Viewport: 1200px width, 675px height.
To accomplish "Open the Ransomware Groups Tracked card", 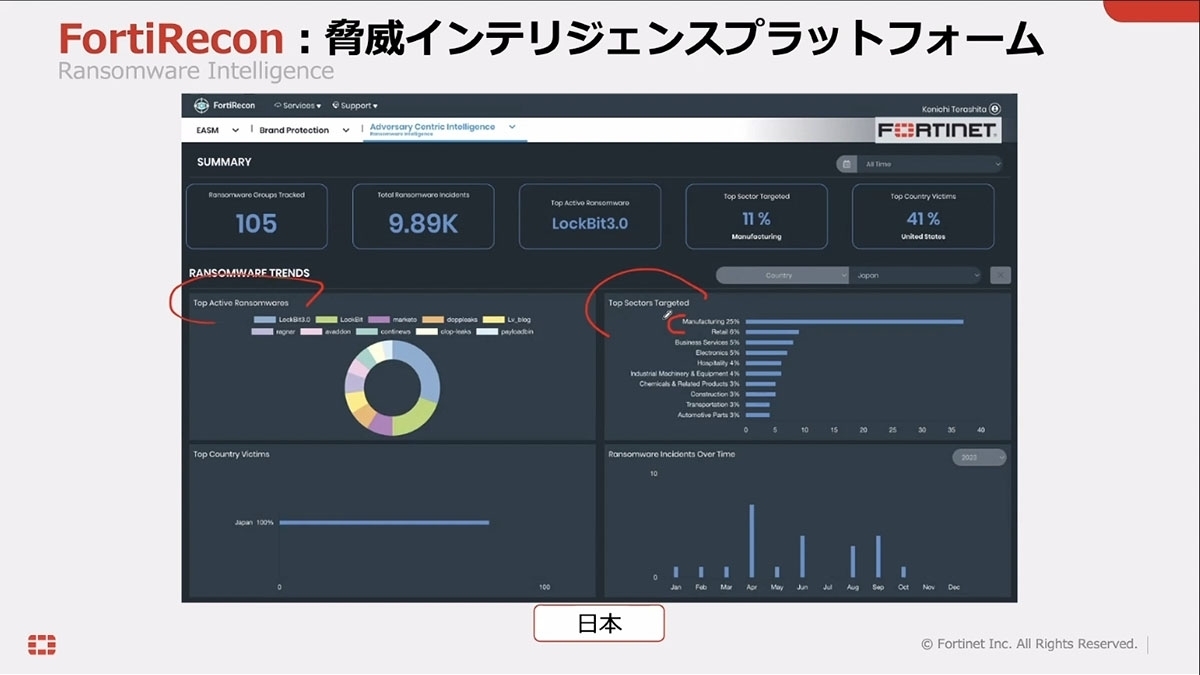I will 256,216.
